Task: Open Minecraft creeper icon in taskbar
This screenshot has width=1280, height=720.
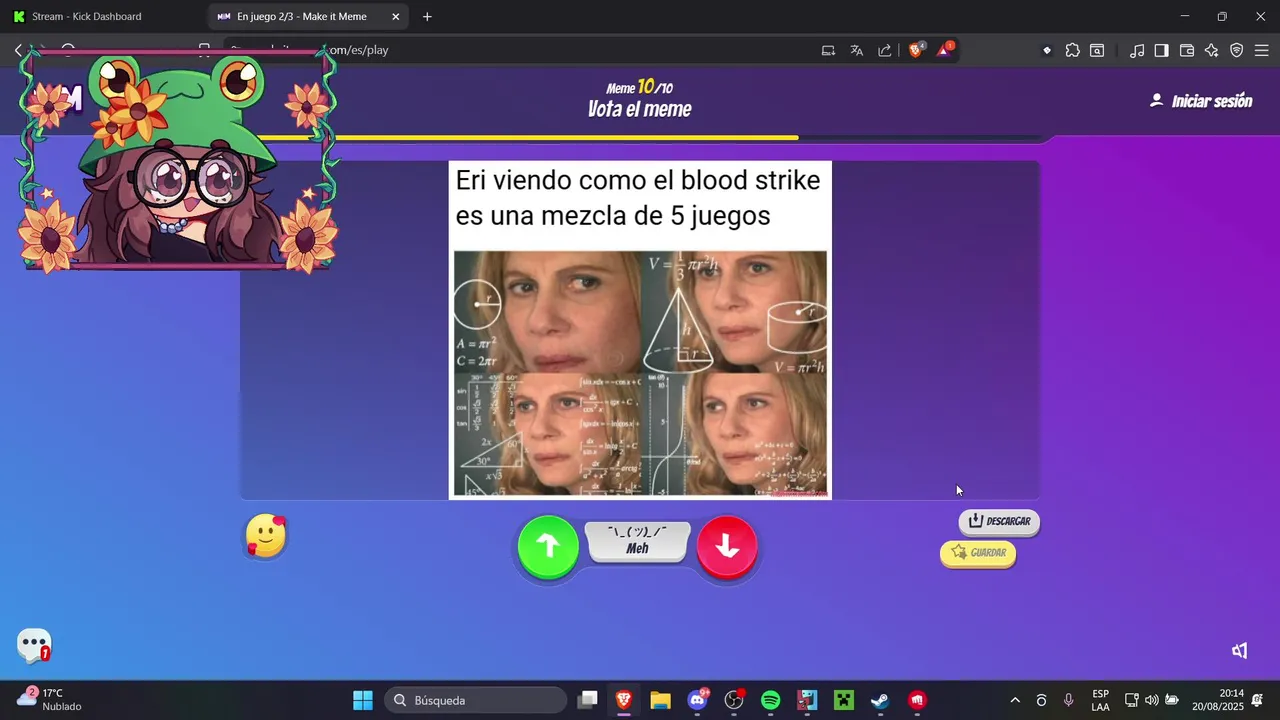Action: coord(844,700)
